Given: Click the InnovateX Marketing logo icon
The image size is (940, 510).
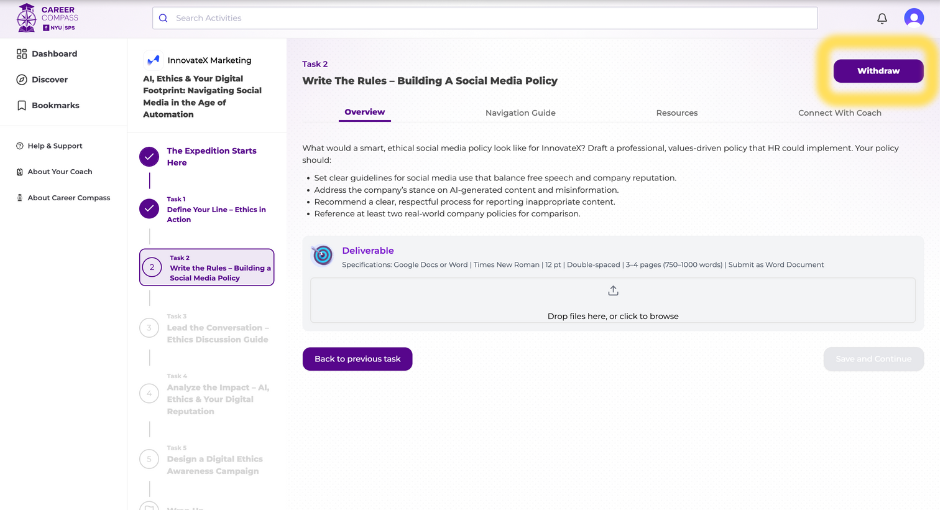Looking at the screenshot, I should [153, 60].
